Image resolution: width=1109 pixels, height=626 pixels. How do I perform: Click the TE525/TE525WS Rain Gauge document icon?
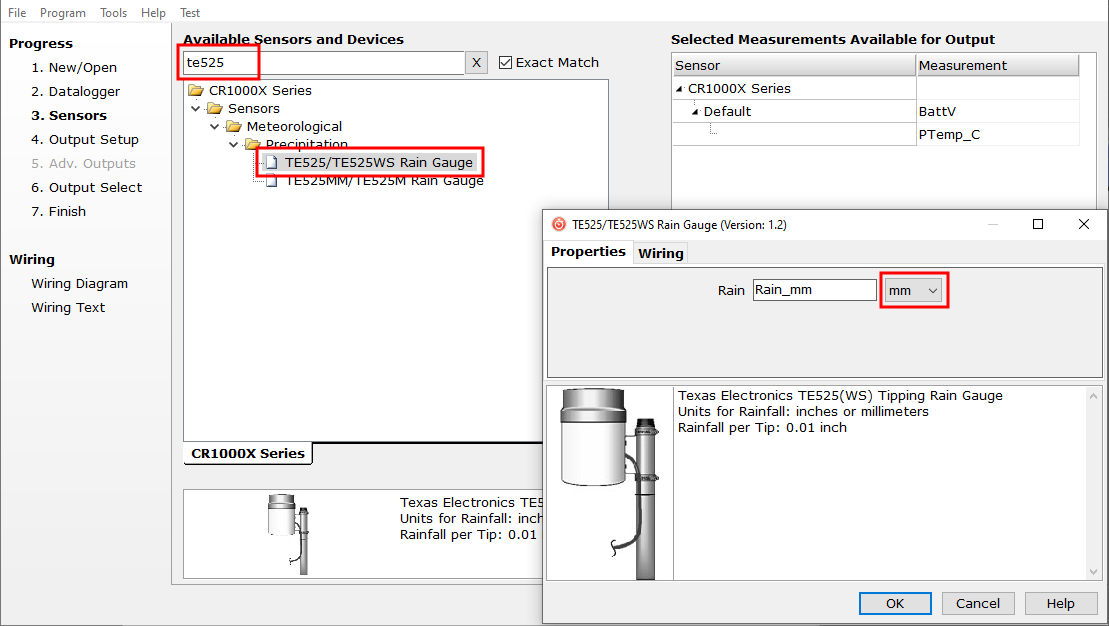tap(270, 162)
